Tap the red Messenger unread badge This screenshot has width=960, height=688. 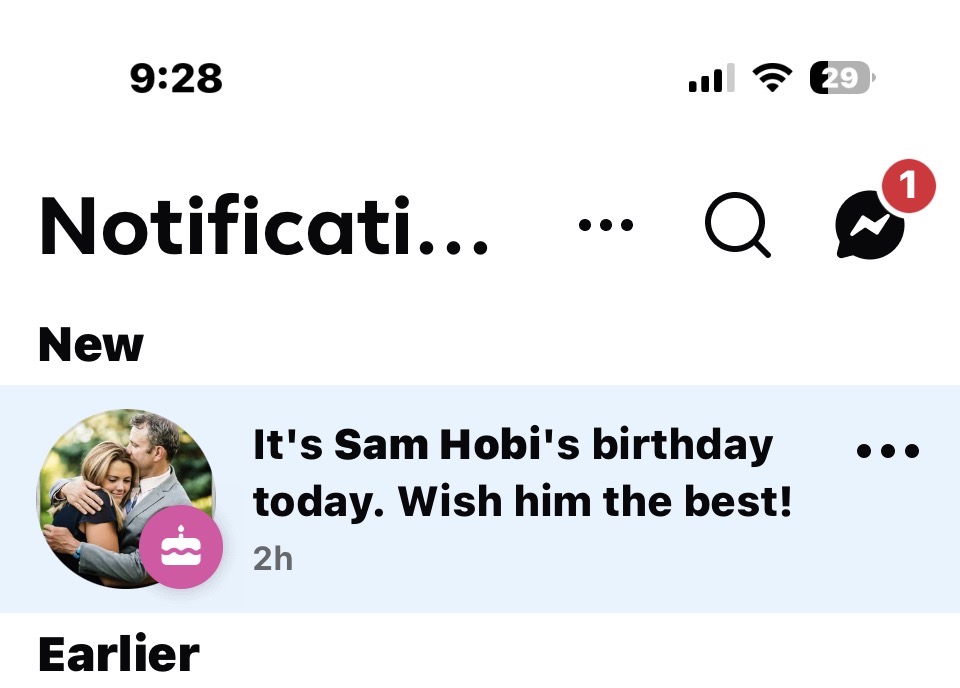pyautogui.click(x=908, y=186)
